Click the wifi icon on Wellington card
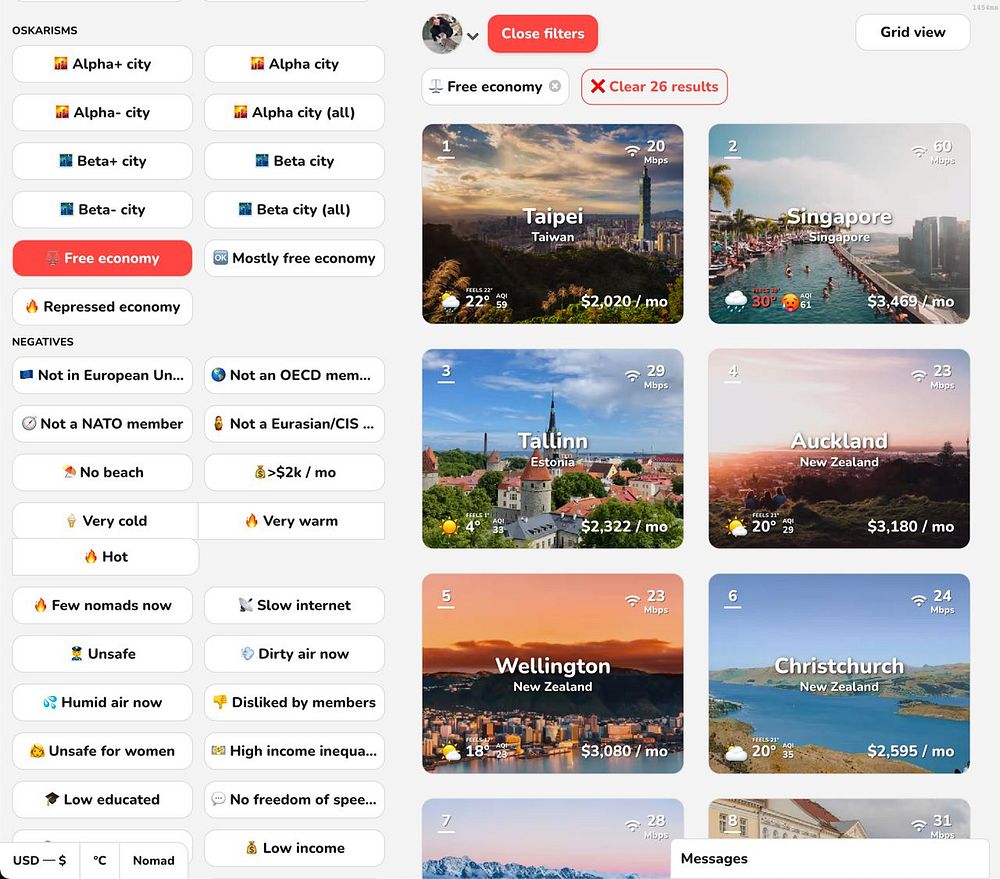This screenshot has height=879, width=1000. tap(632, 600)
